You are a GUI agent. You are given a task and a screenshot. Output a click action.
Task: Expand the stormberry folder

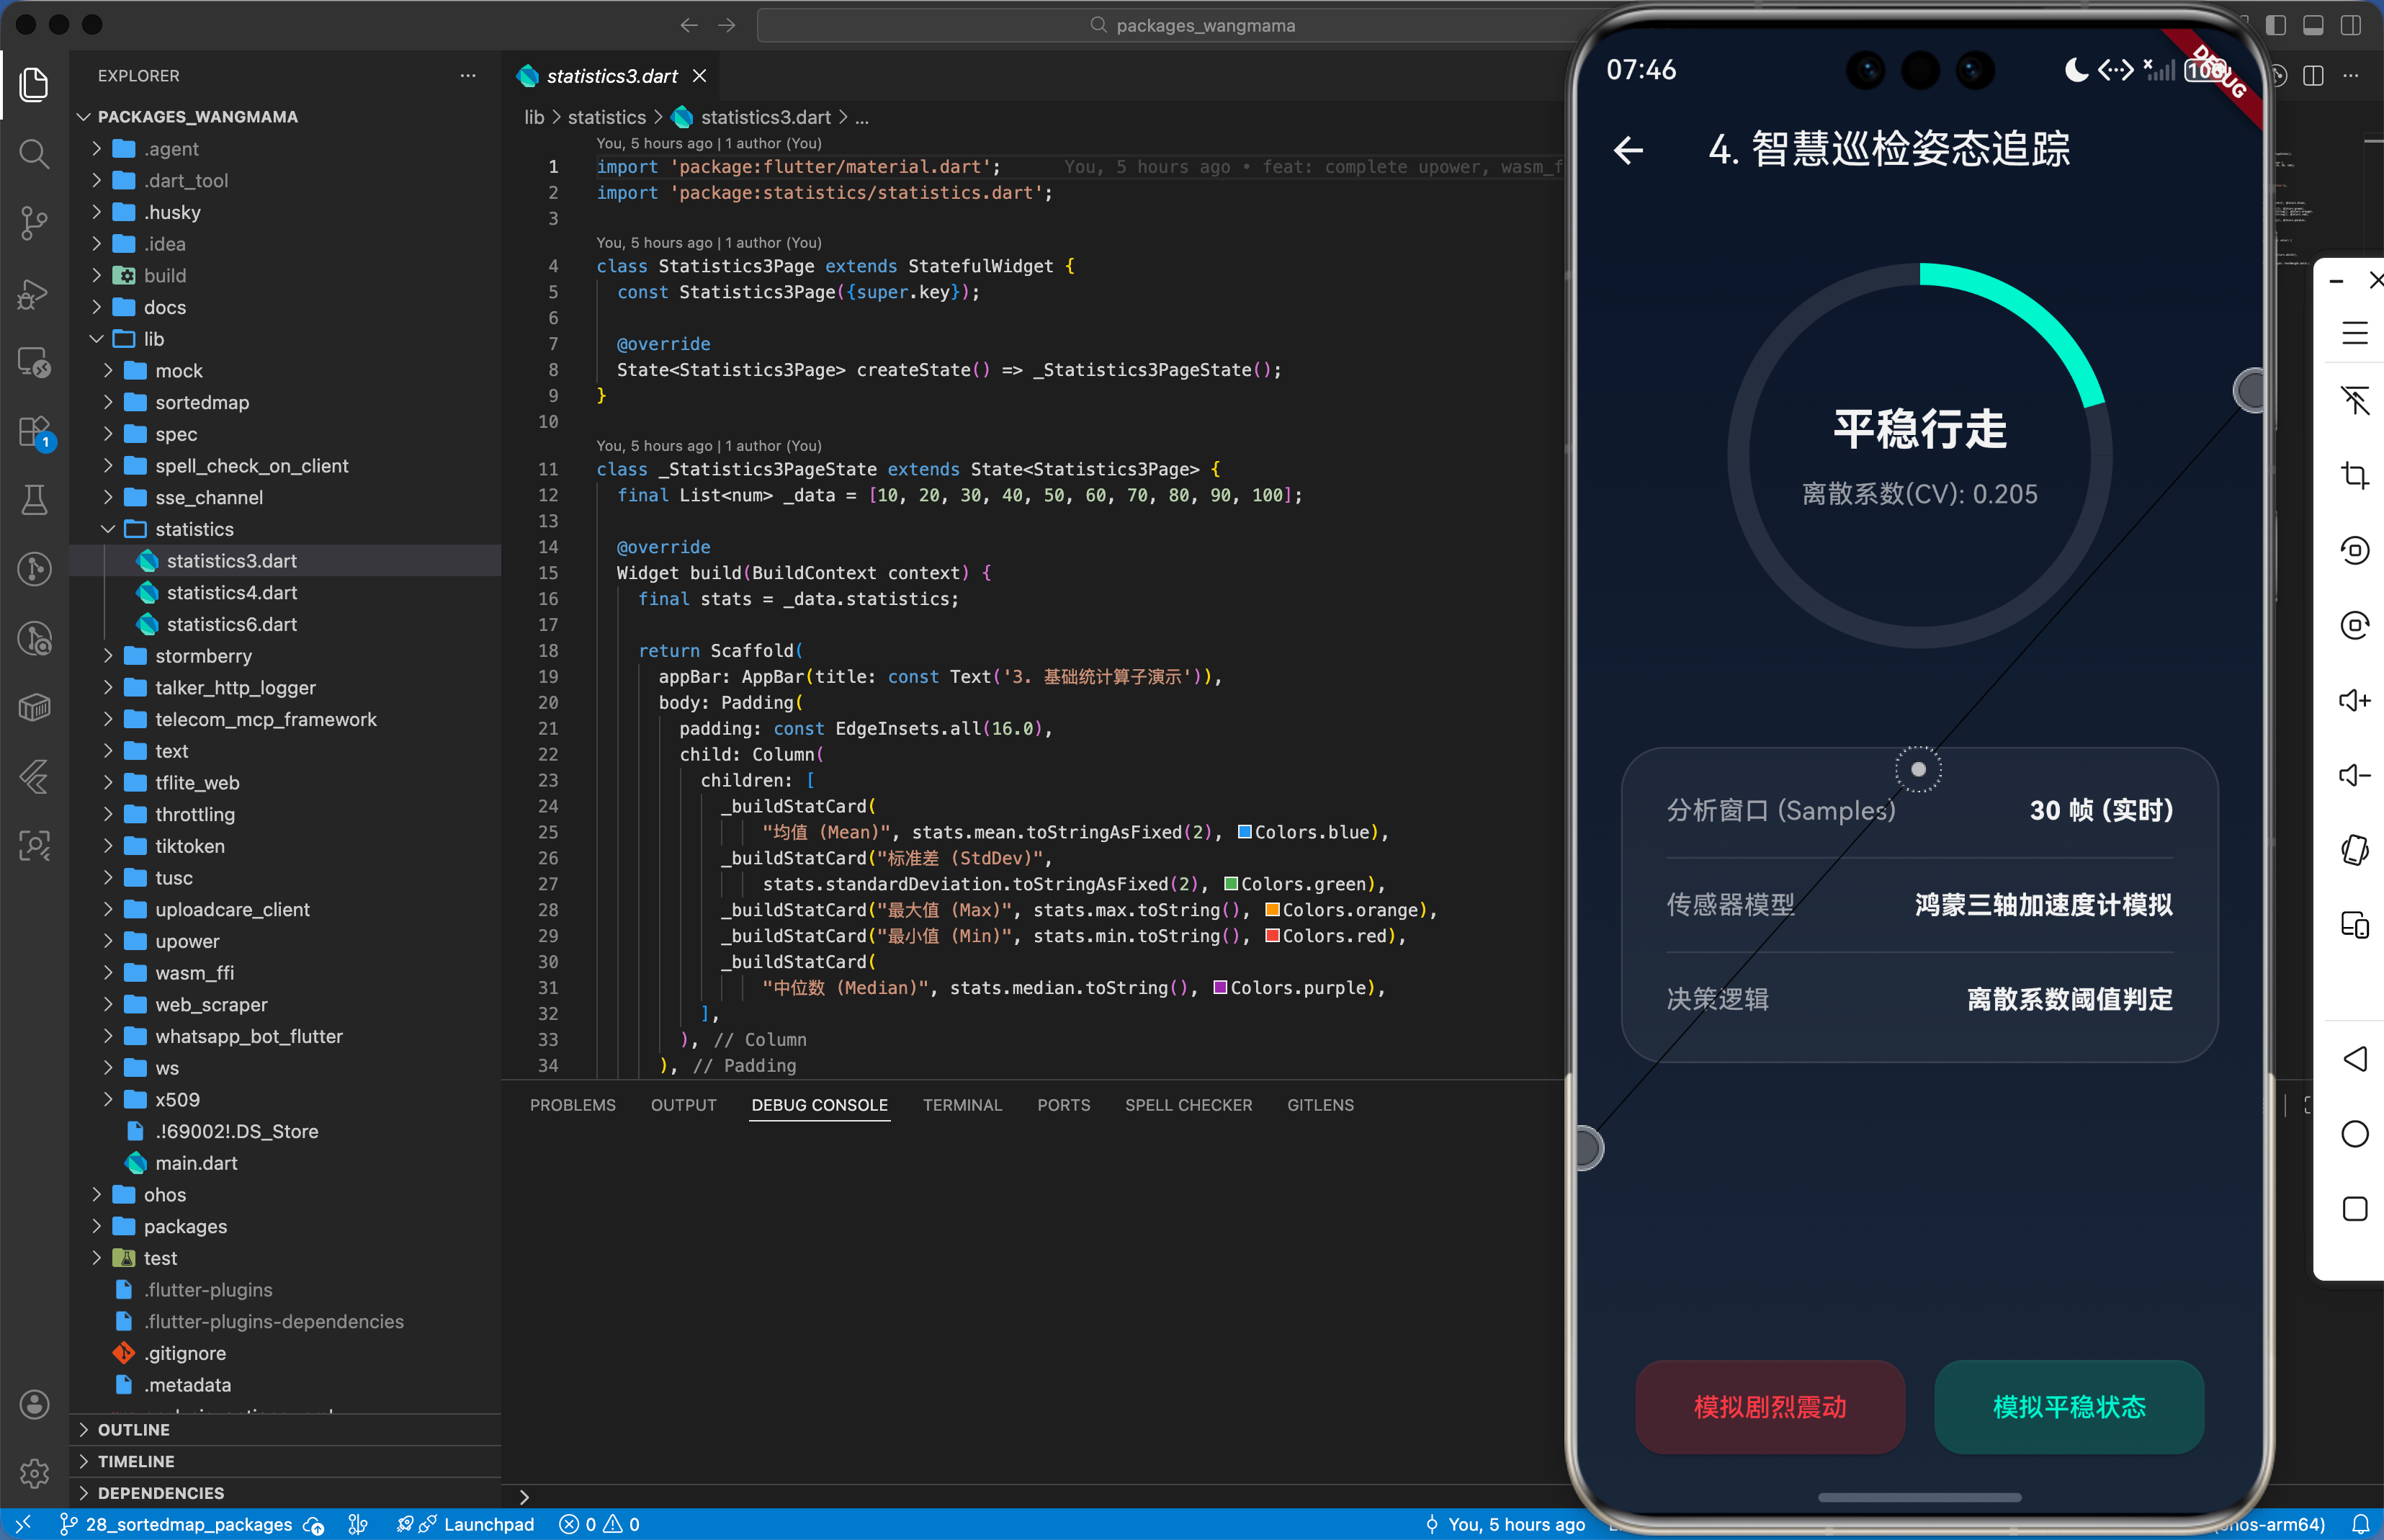(203, 656)
